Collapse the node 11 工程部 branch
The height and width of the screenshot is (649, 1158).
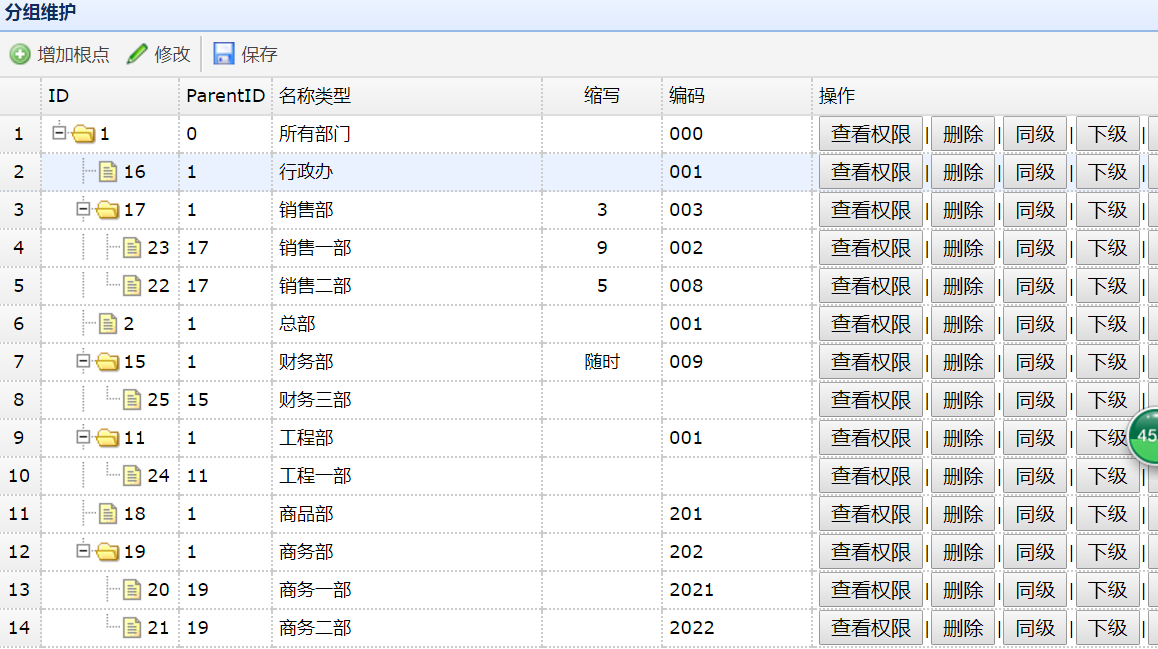pyautogui.click(x=84, y=437)
